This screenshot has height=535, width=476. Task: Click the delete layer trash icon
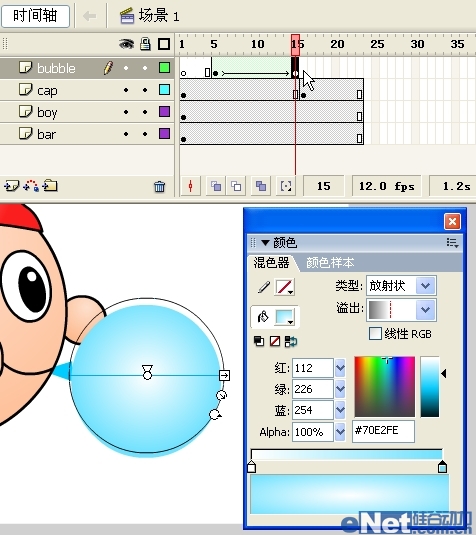(x=159, y=186)
